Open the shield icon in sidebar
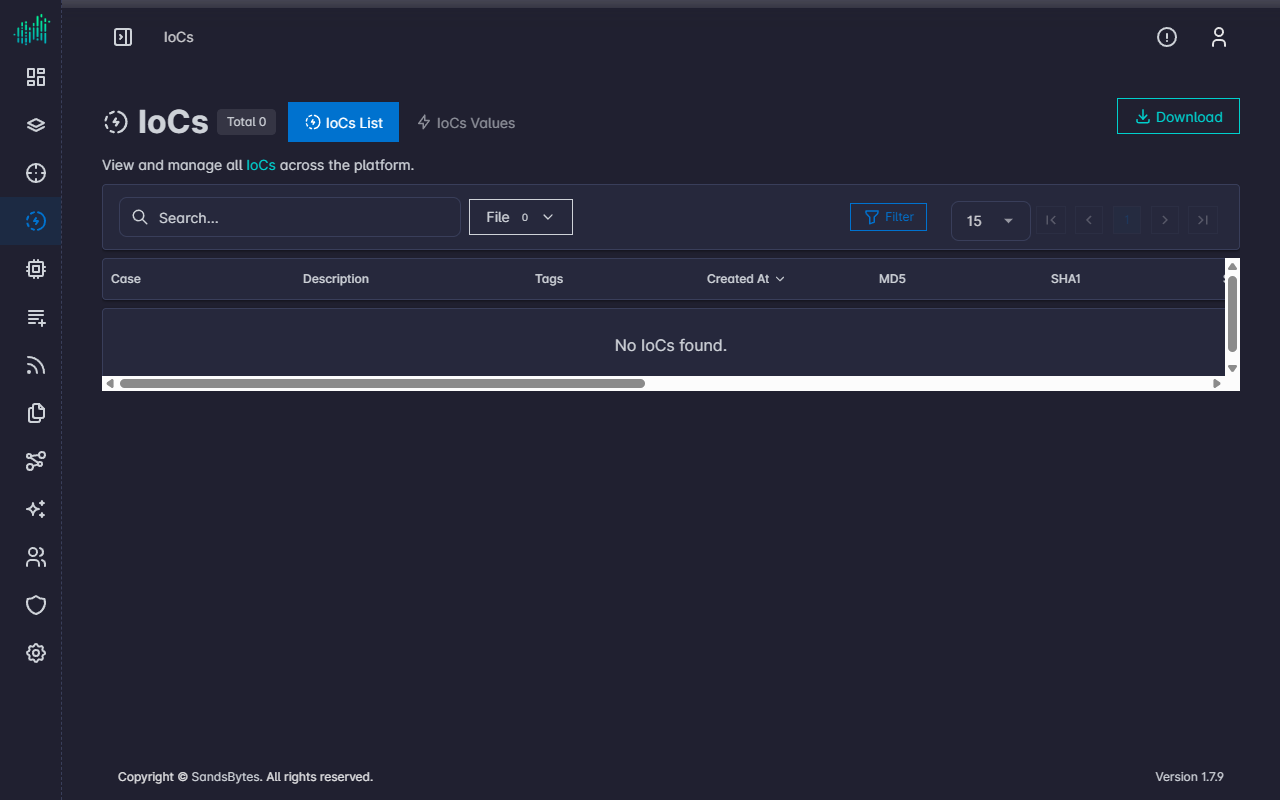Image resolution: width=1280 pixels, height=800 pixels. click(36, 605)
